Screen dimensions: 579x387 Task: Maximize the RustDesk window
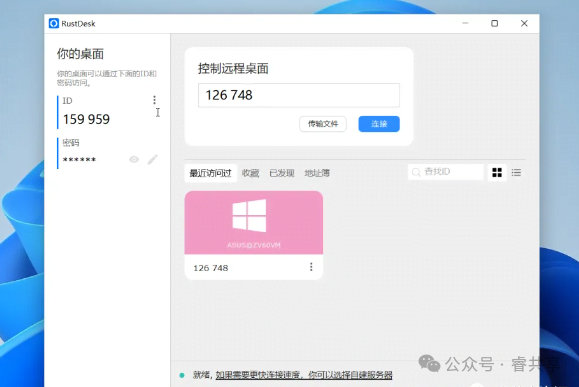[494, 23]
